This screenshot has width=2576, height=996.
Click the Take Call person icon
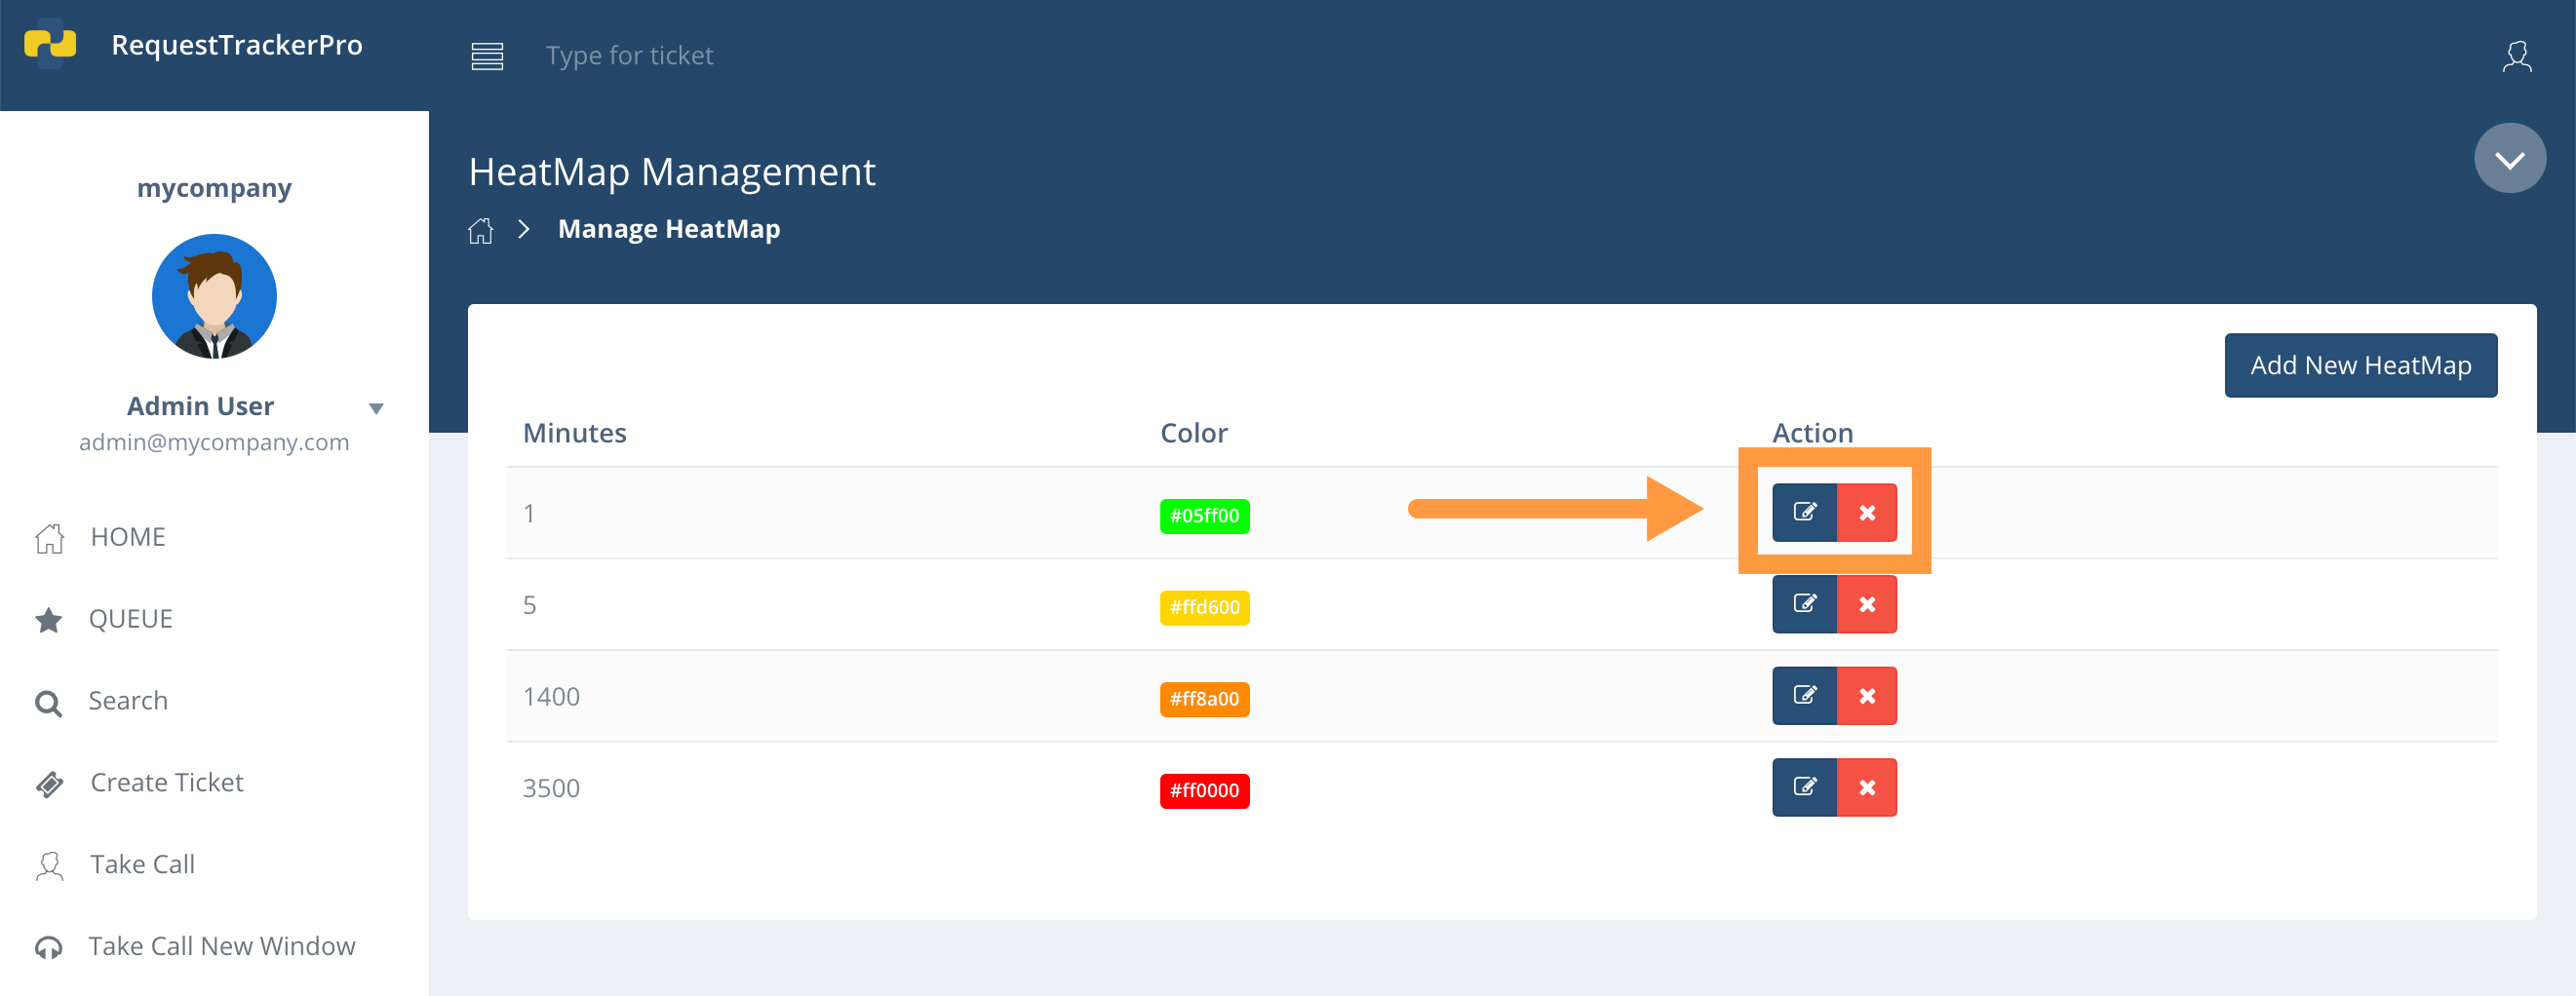[50, 866]
